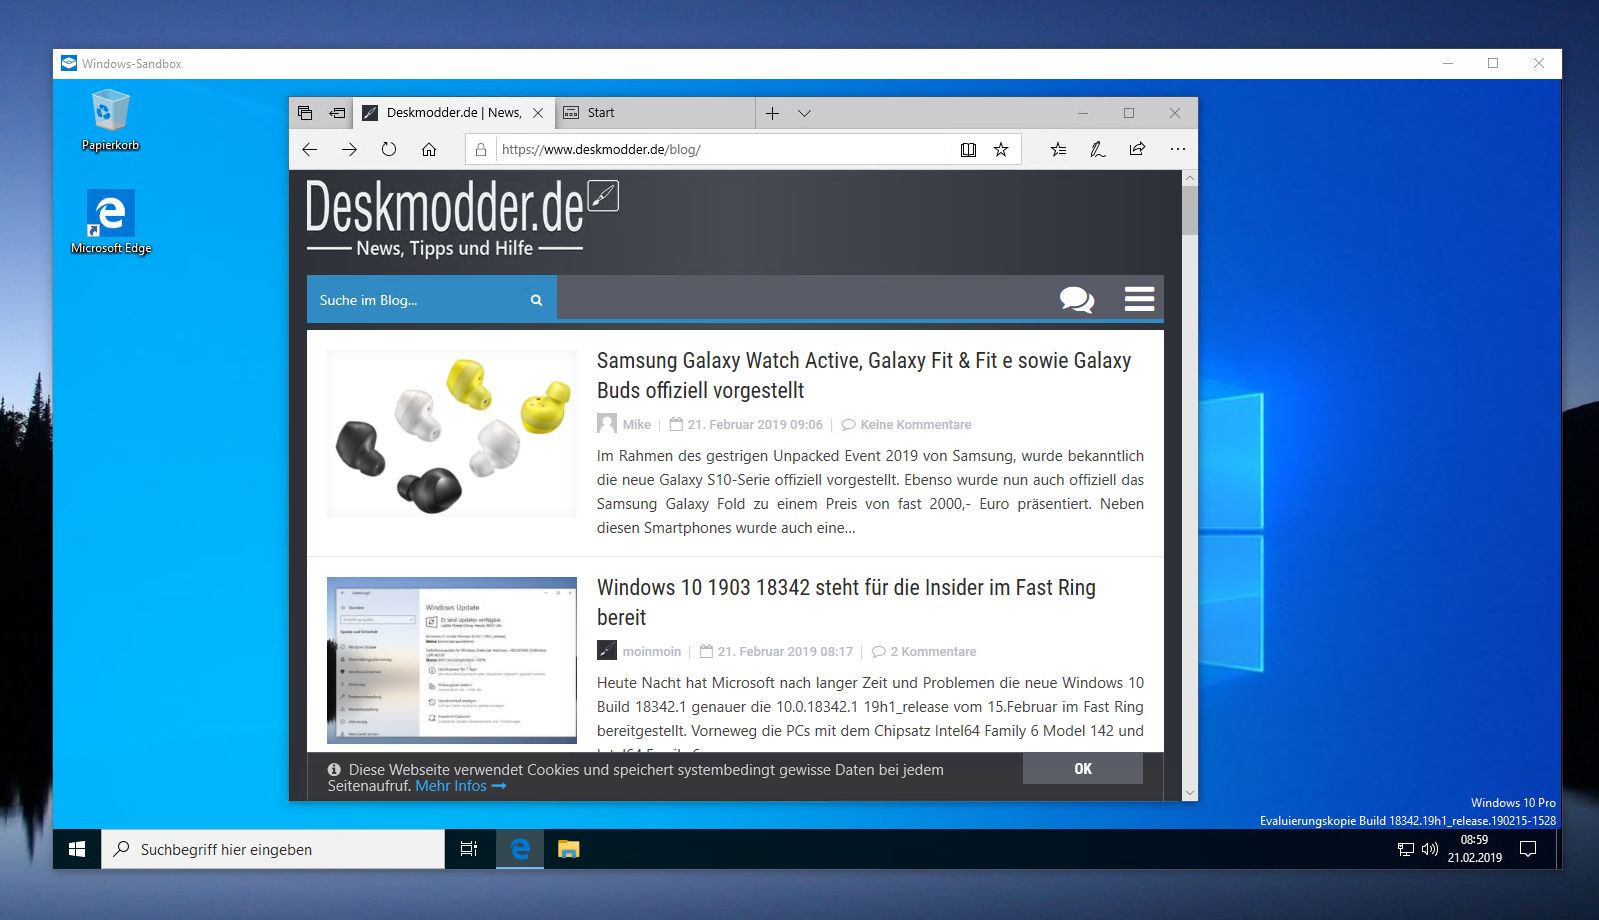
Task: Open Keine Kommentare link
Action: click(915, 424)
